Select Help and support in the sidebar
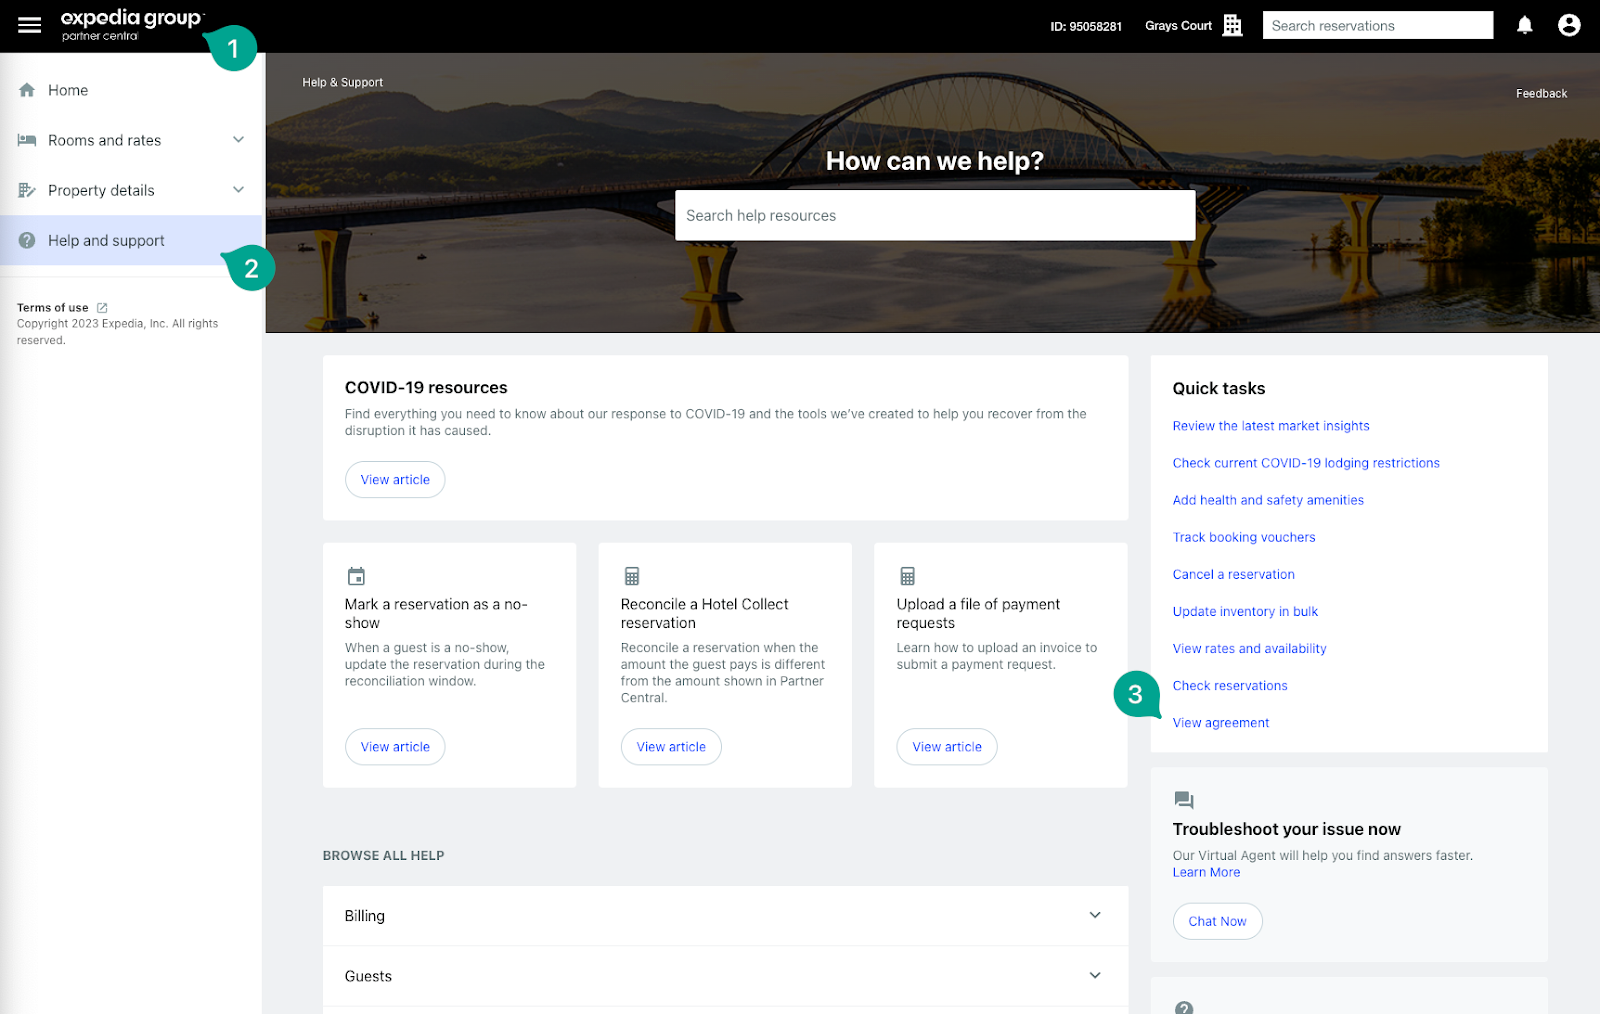The image size is (1600, 1014). 131,240
